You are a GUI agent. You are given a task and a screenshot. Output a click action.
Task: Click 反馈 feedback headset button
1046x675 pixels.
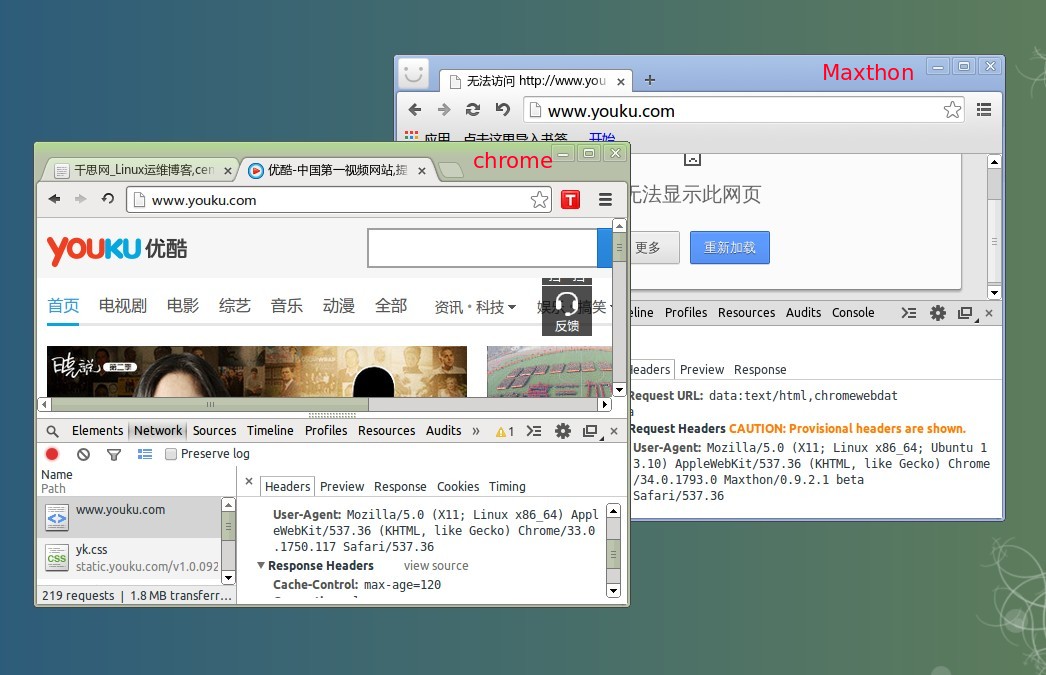[567, 311]
